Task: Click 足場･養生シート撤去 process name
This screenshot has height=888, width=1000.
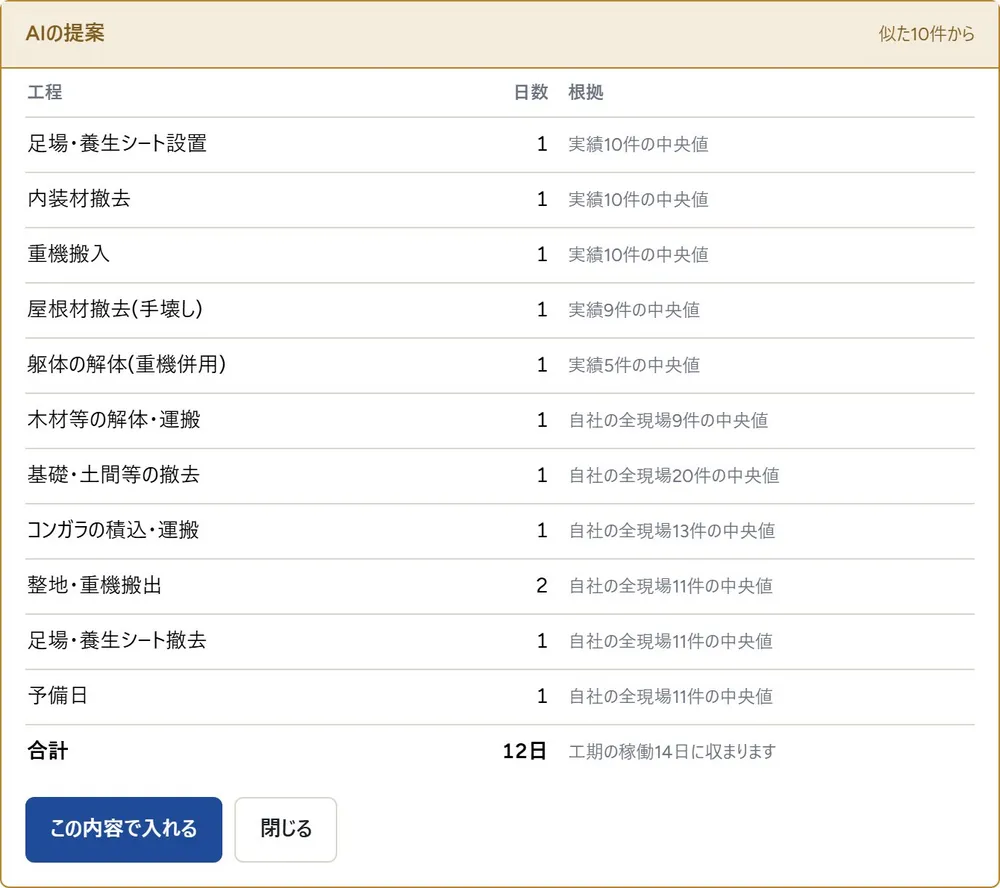Action: click(x=117, y=640)
